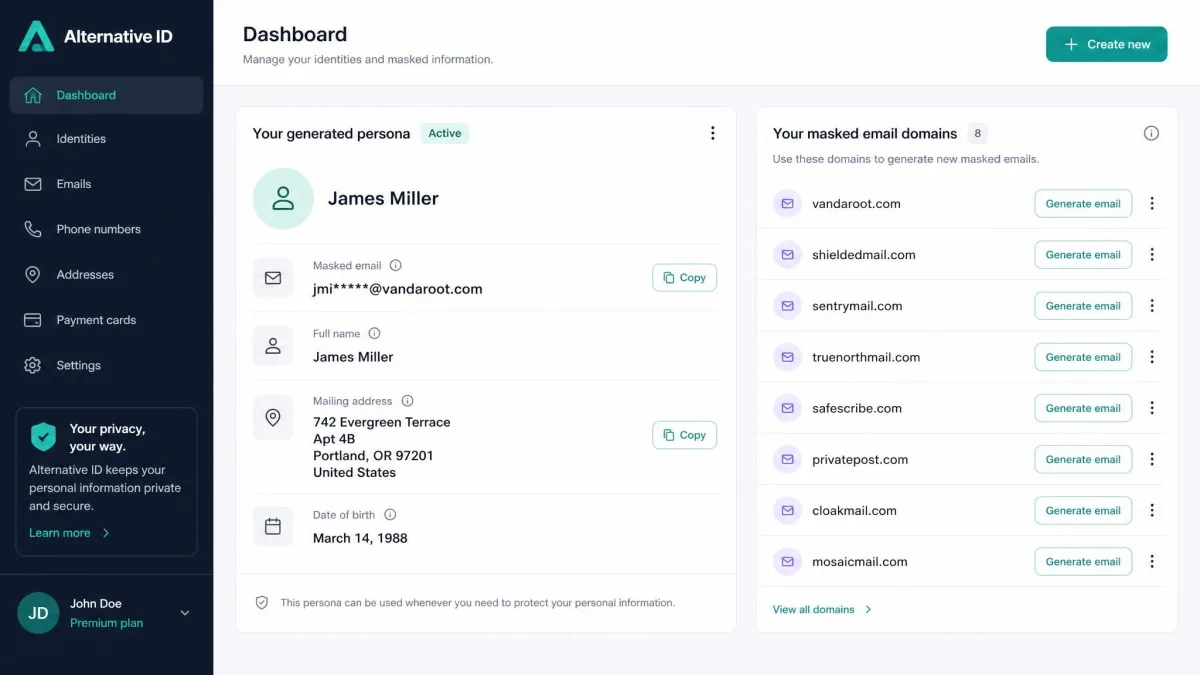Click the Settings gear icon in sidebar
Viewport: 1200px width, 675px height.
coord(33,365)
